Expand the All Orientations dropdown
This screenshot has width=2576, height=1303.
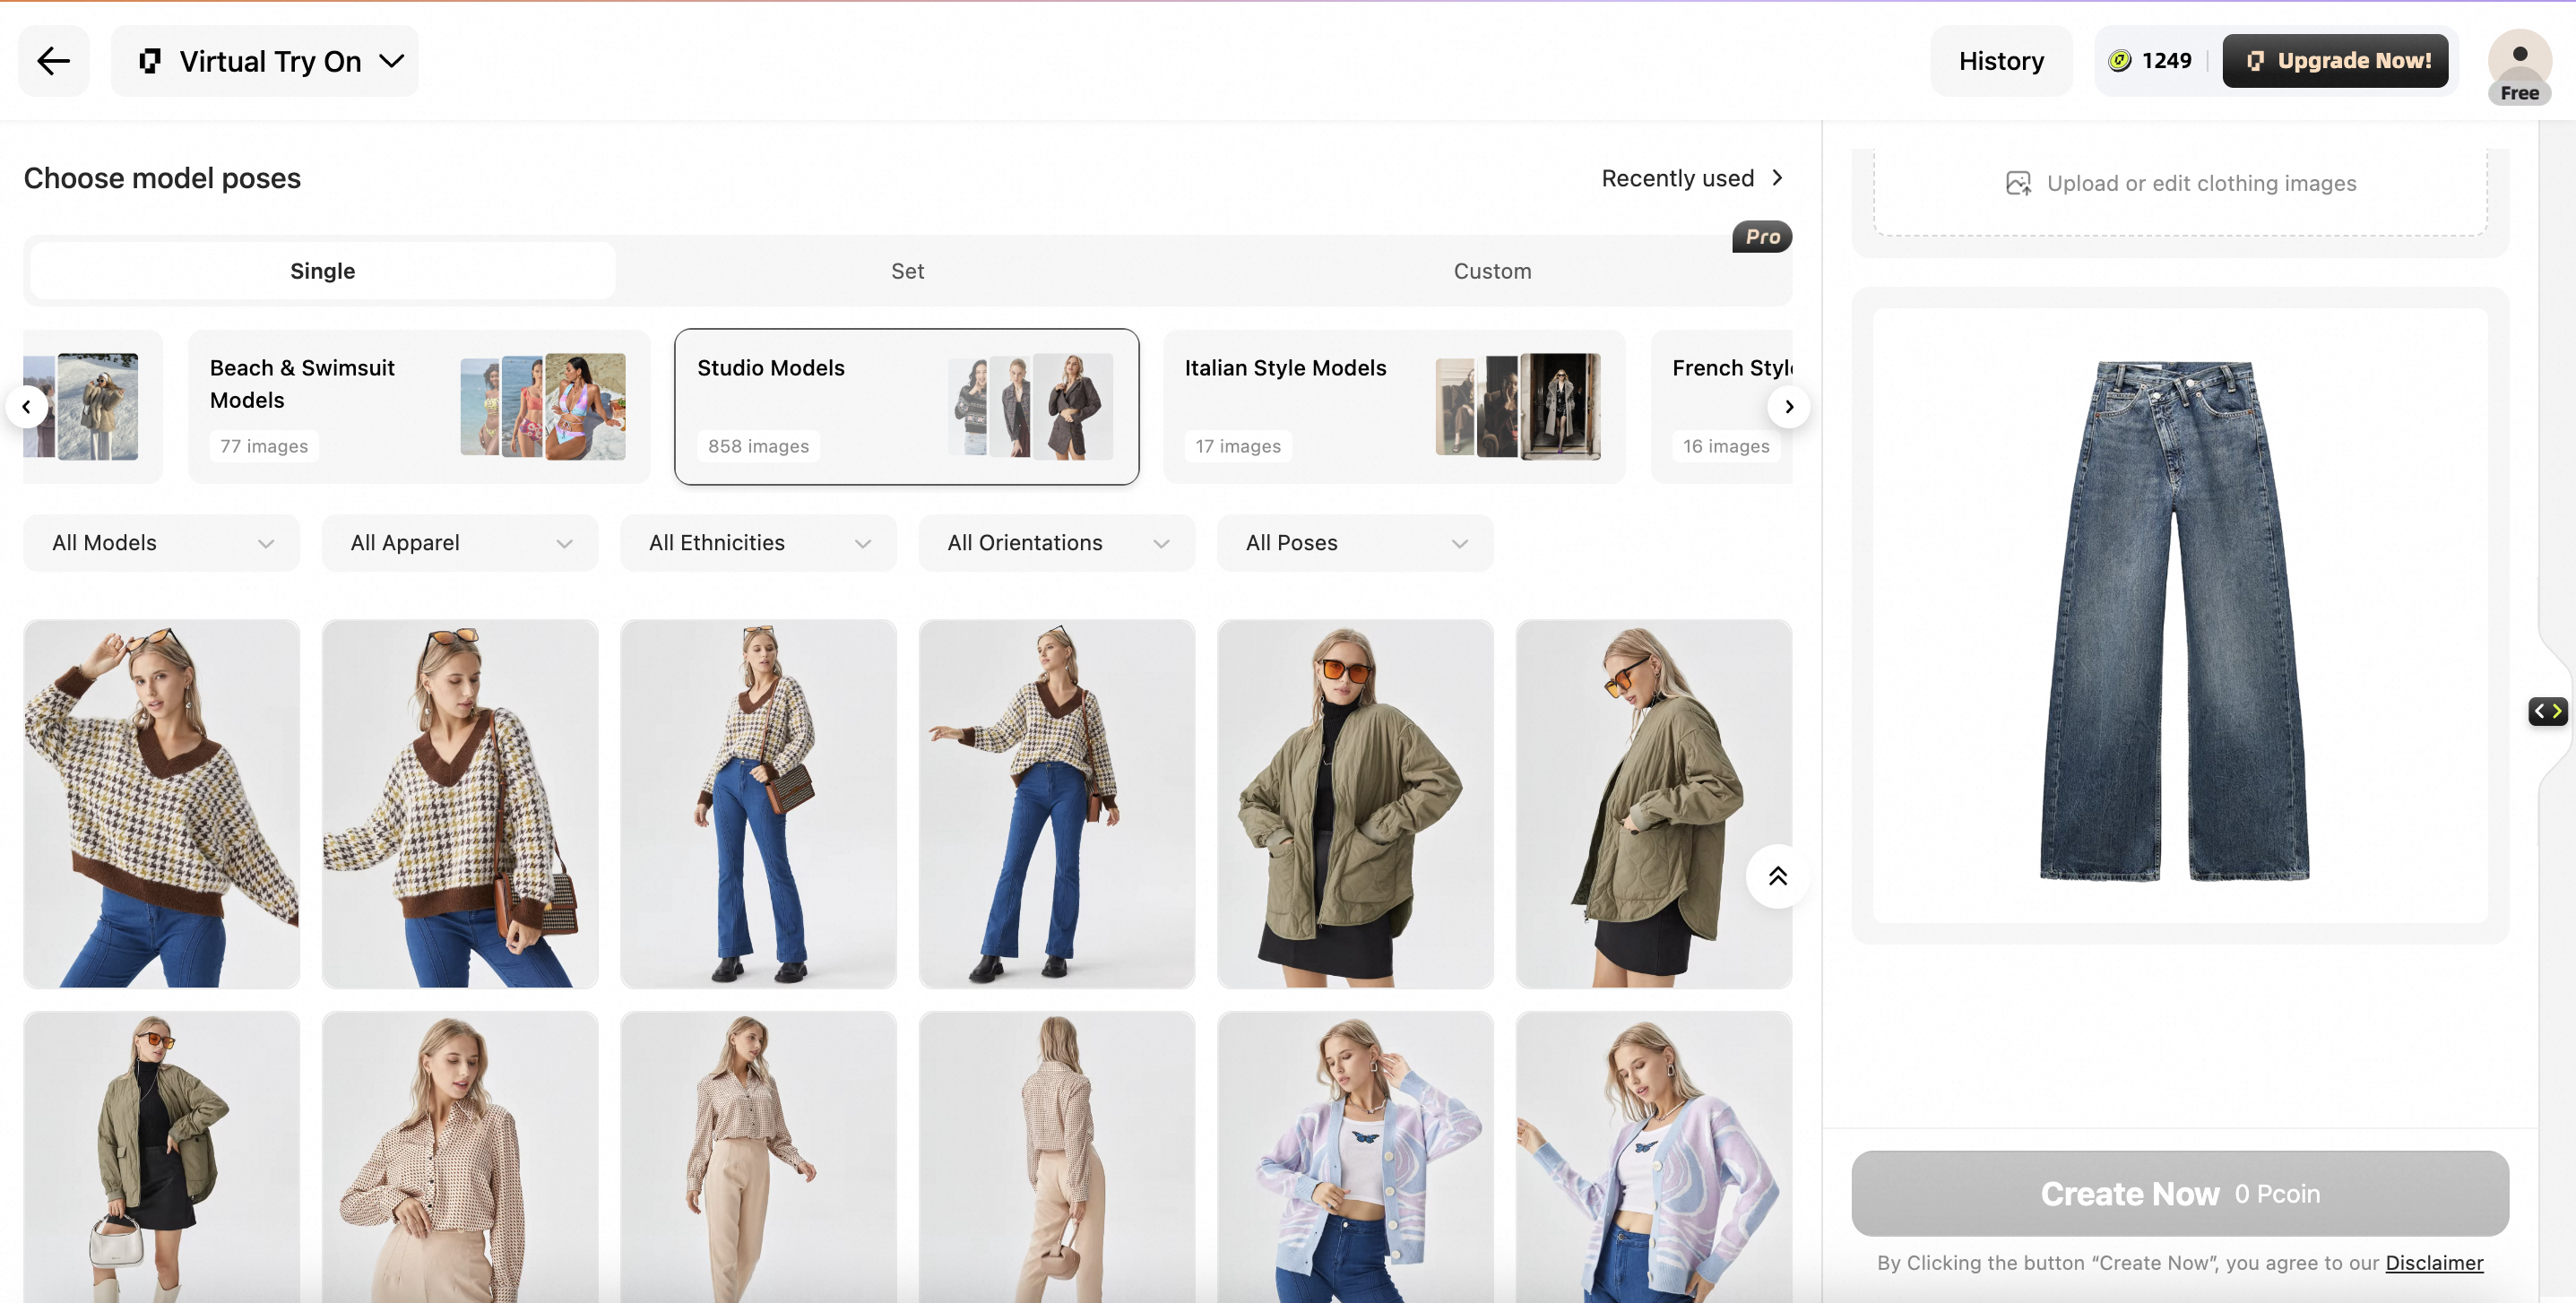click(1056, 543)
